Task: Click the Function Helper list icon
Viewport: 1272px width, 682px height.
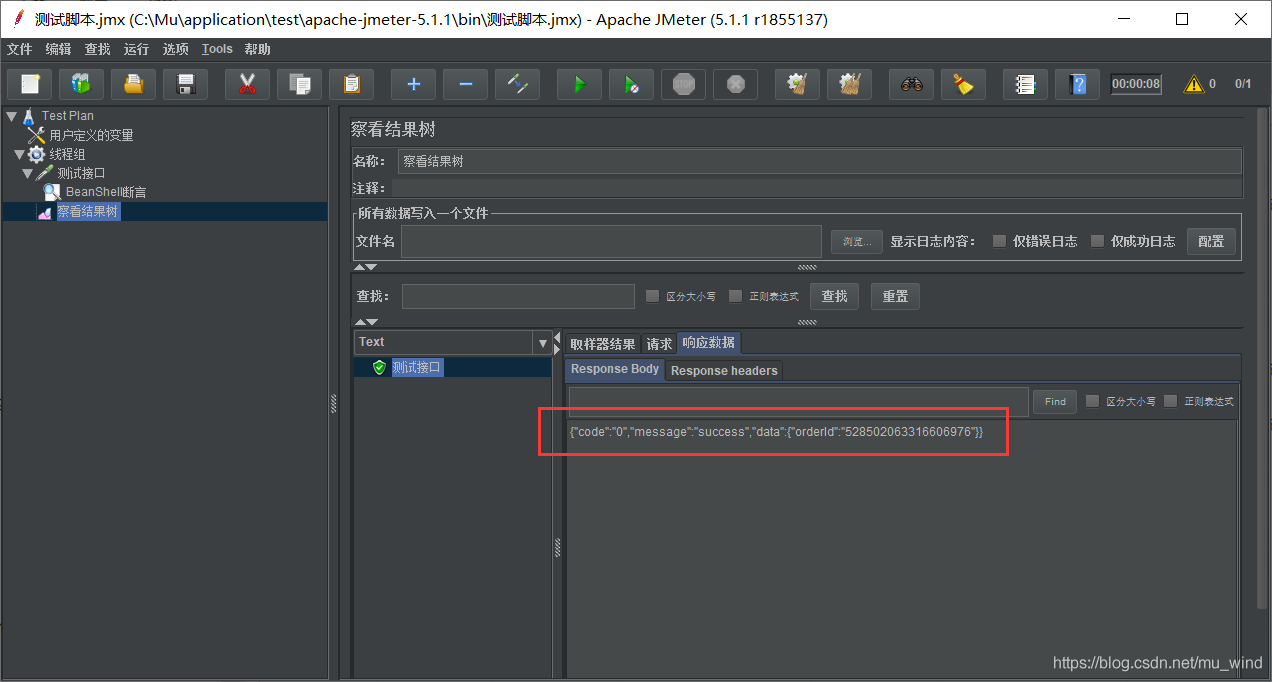Action: 1025,85
